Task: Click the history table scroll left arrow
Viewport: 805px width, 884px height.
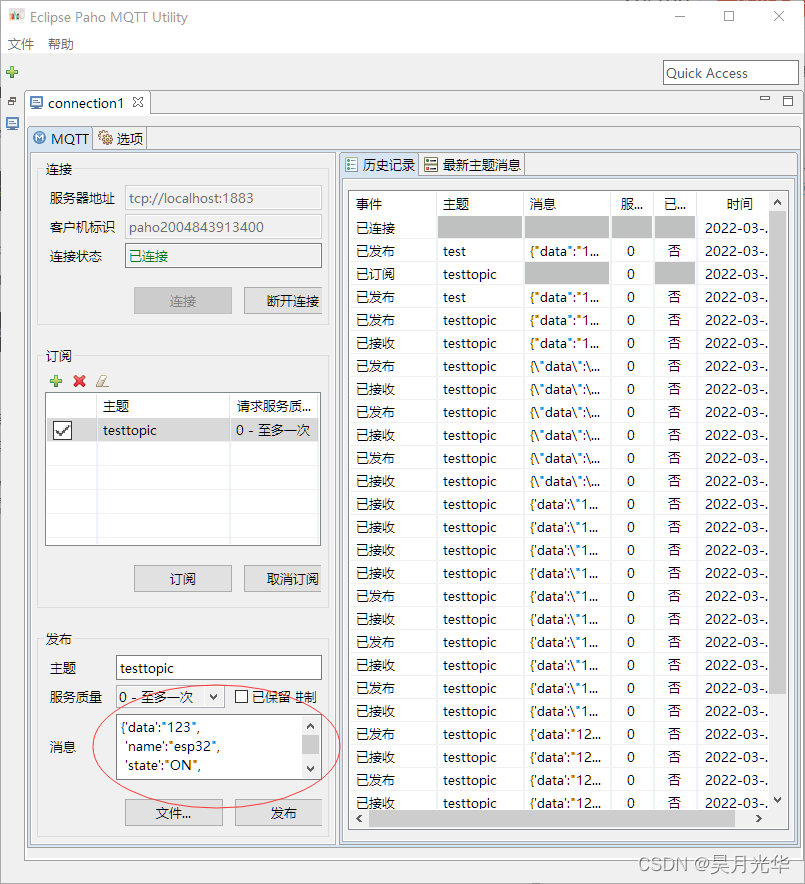Action: (x=359, y=819)
